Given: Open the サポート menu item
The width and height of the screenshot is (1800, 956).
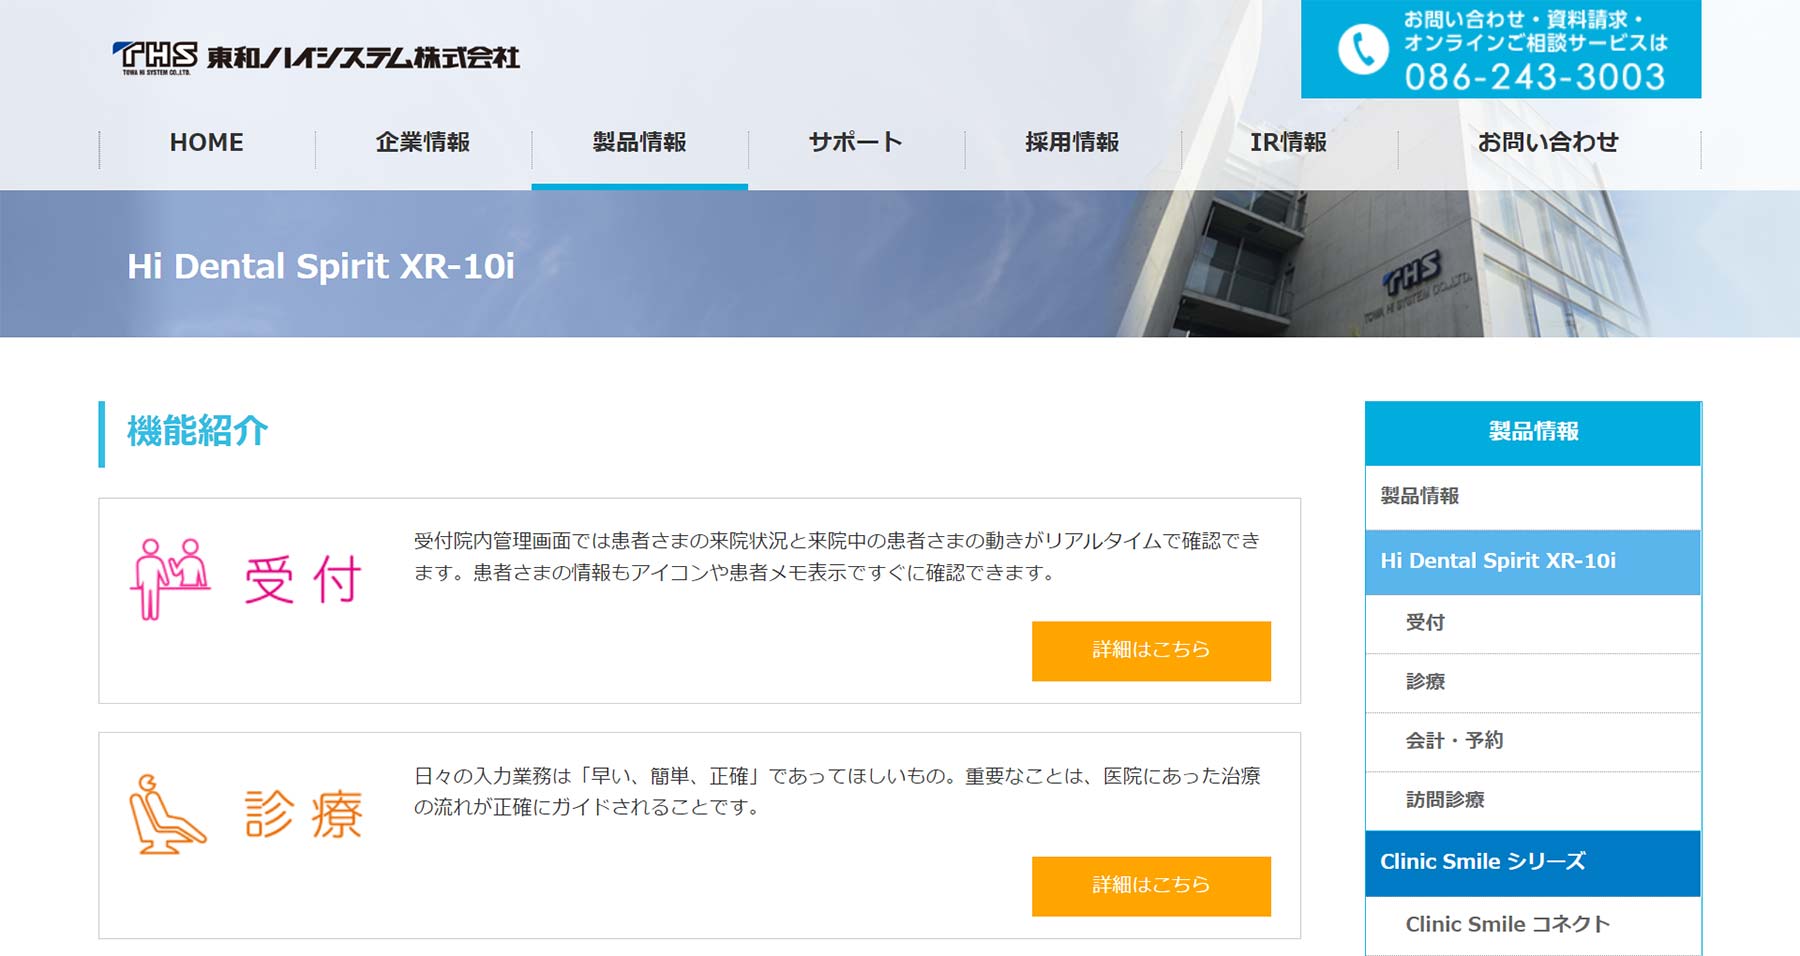Looking at the screenshot, I should point(855,142).
